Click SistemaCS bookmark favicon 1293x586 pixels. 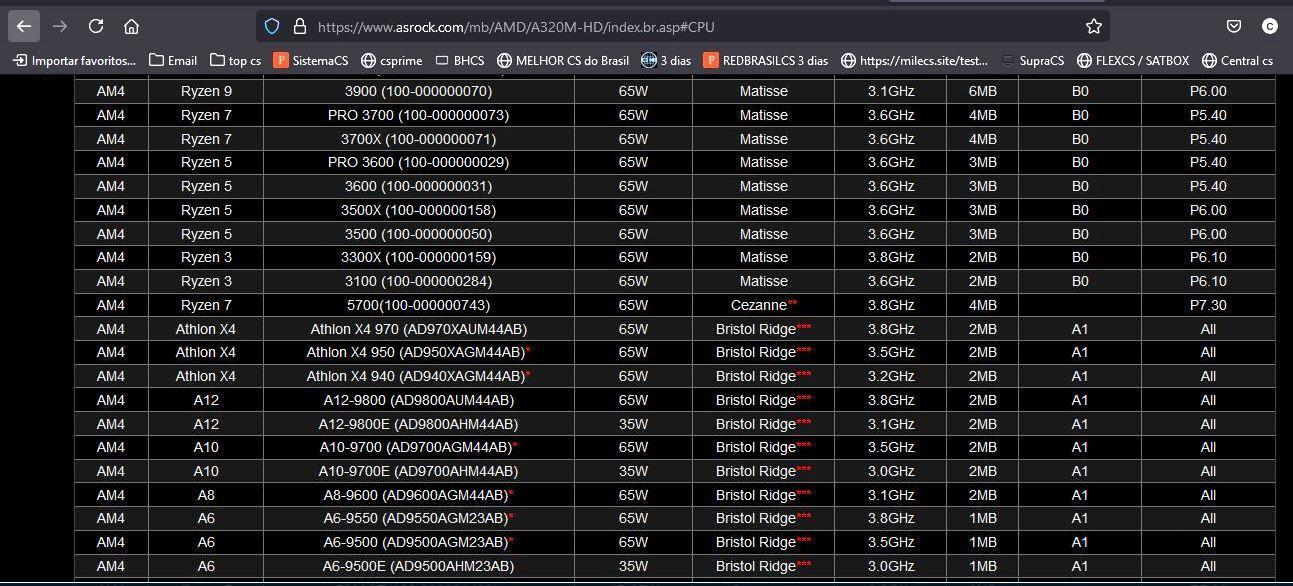click(x=281, y=60)
